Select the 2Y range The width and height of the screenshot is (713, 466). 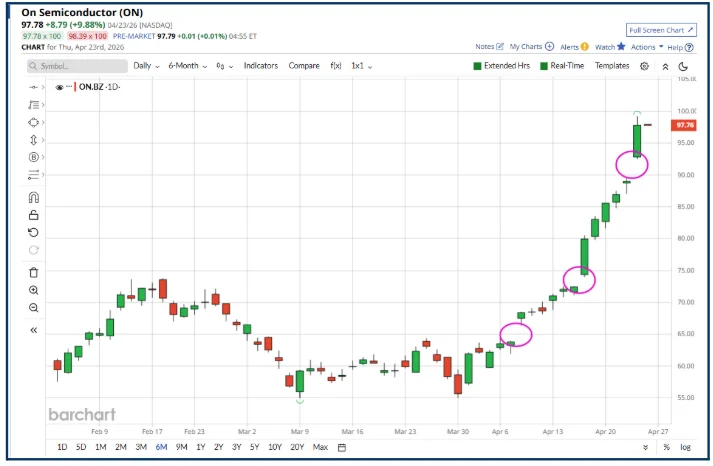click(x=219, y=447)
